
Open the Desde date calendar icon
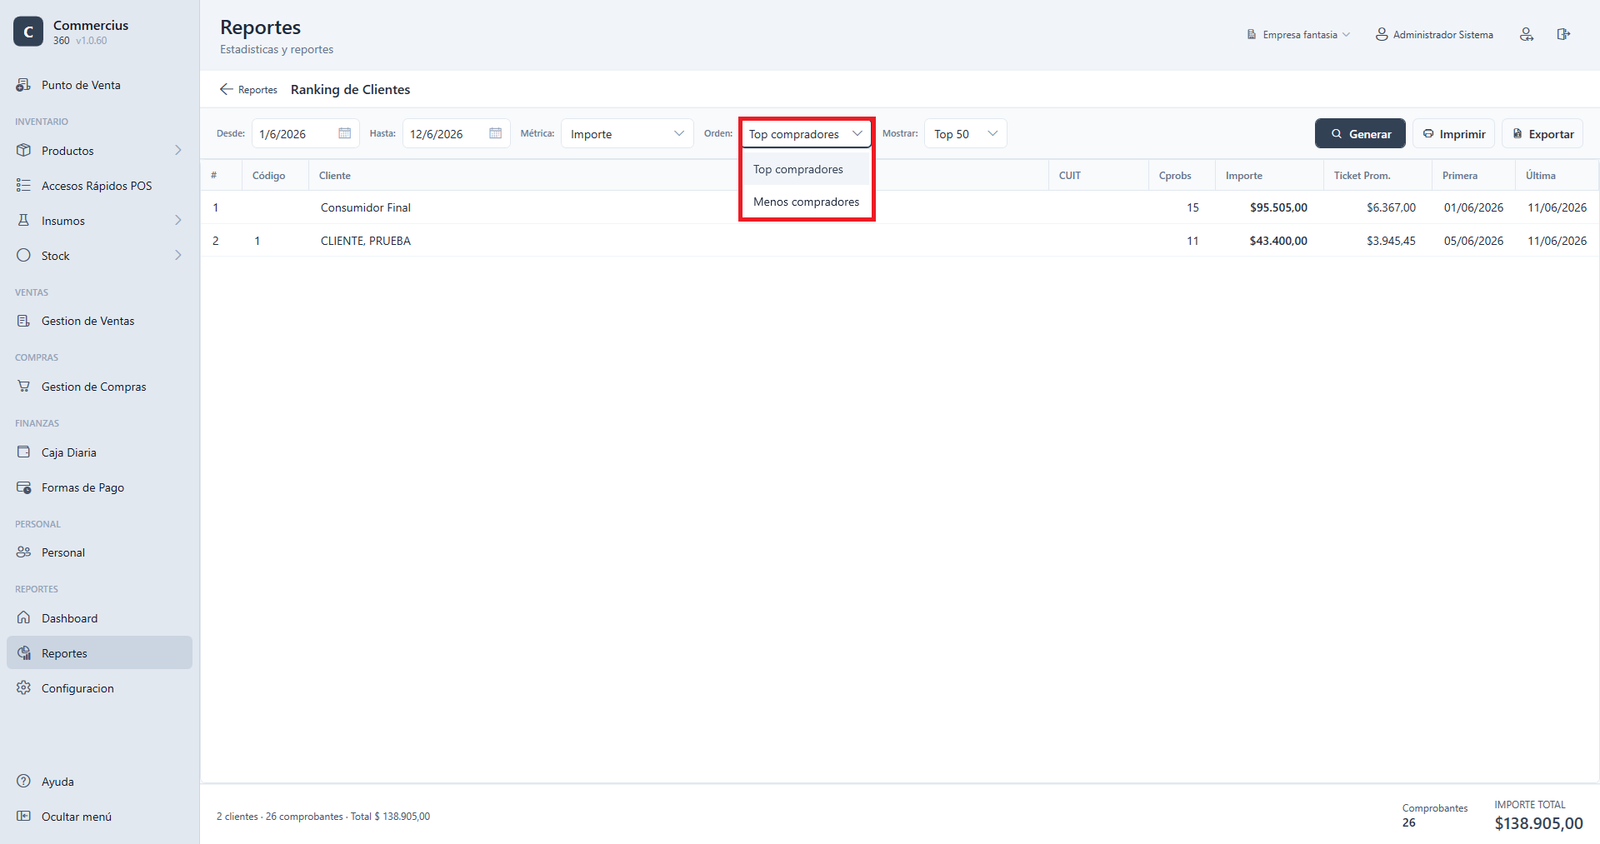[345, 133]
